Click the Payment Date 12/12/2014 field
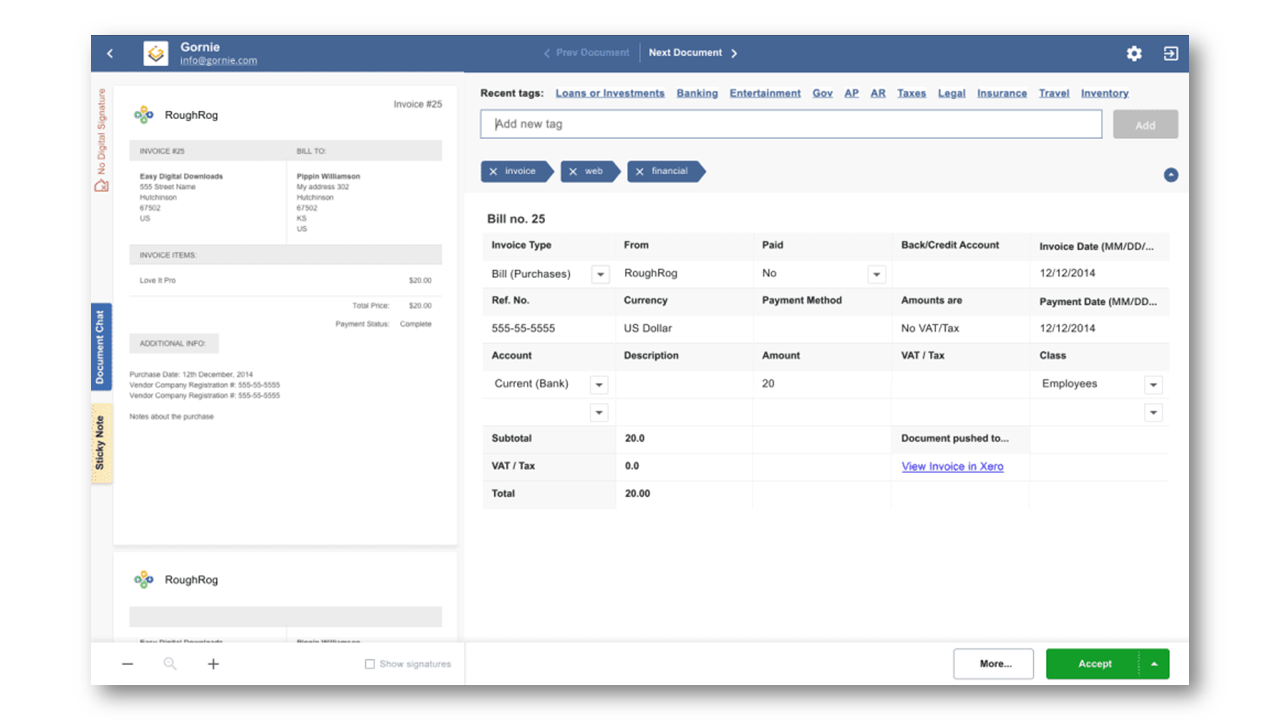The image size is (1280, 720). tap(1099, 329)
